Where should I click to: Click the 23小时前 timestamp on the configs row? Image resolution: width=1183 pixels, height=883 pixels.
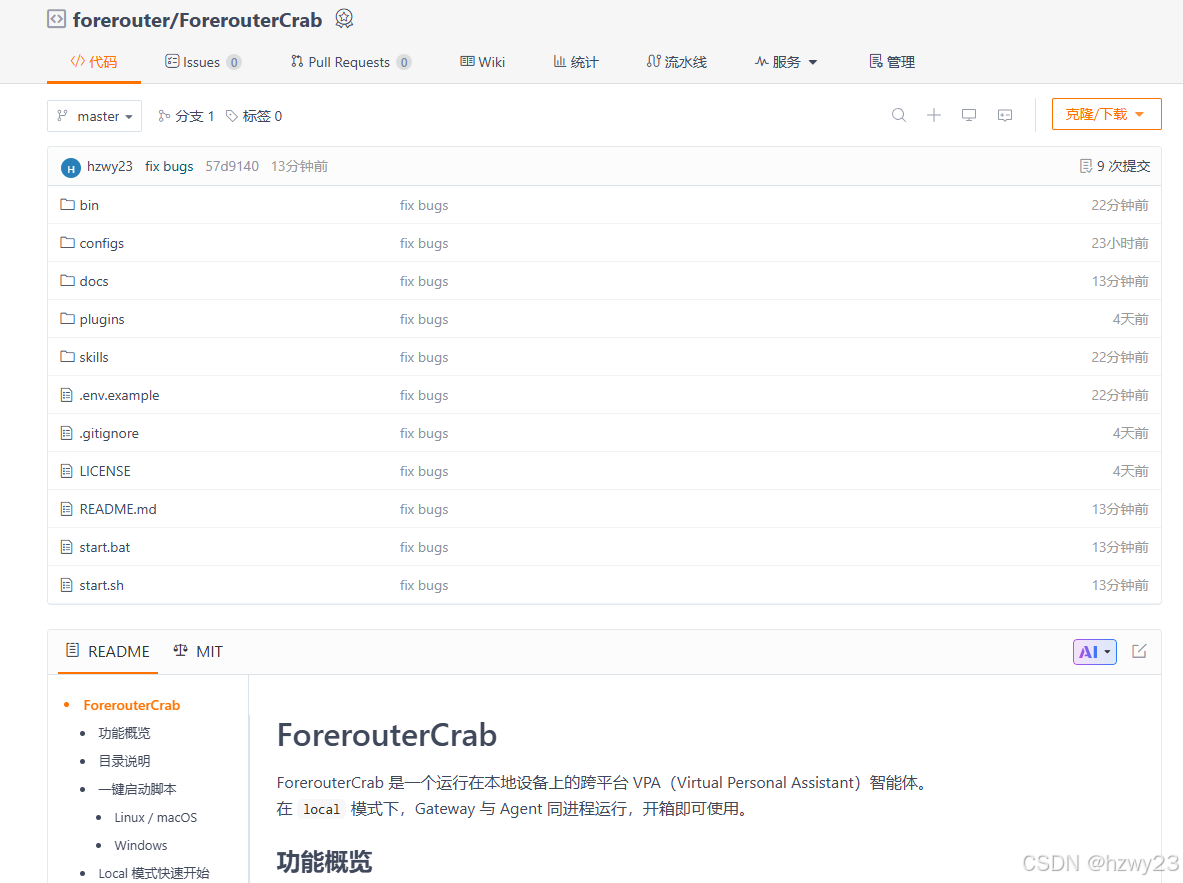[1120, 243]
